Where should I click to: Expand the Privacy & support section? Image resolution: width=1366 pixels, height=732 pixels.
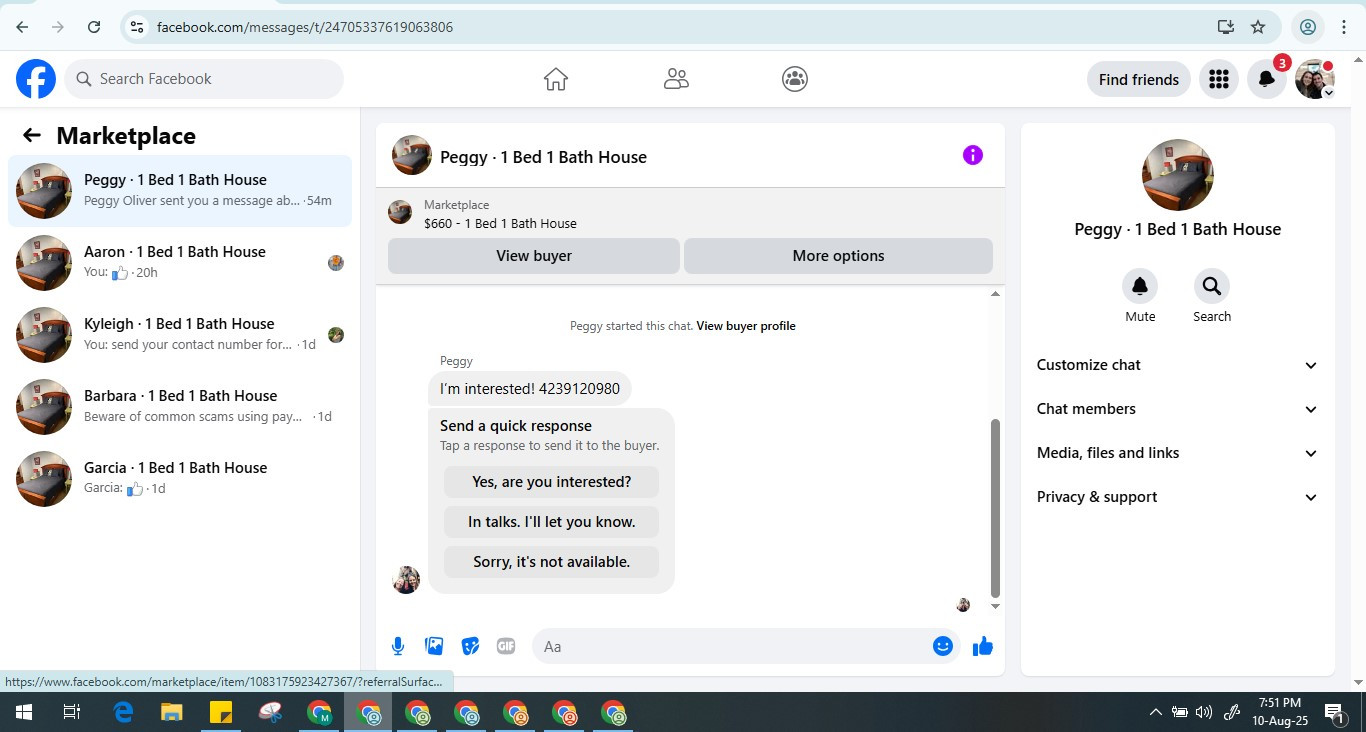click(x=1178, y=497)
